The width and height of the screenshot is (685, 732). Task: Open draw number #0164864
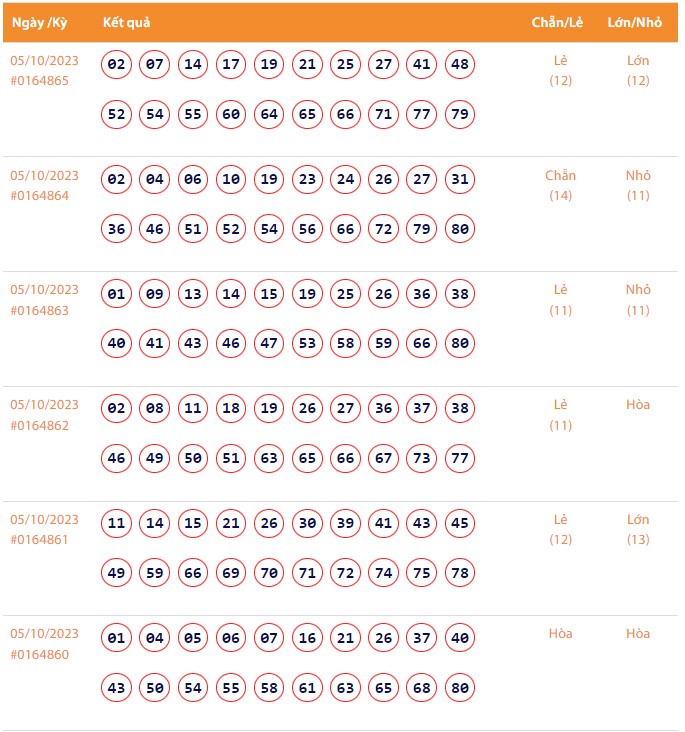pyautogui.click(x=40, y=196)
